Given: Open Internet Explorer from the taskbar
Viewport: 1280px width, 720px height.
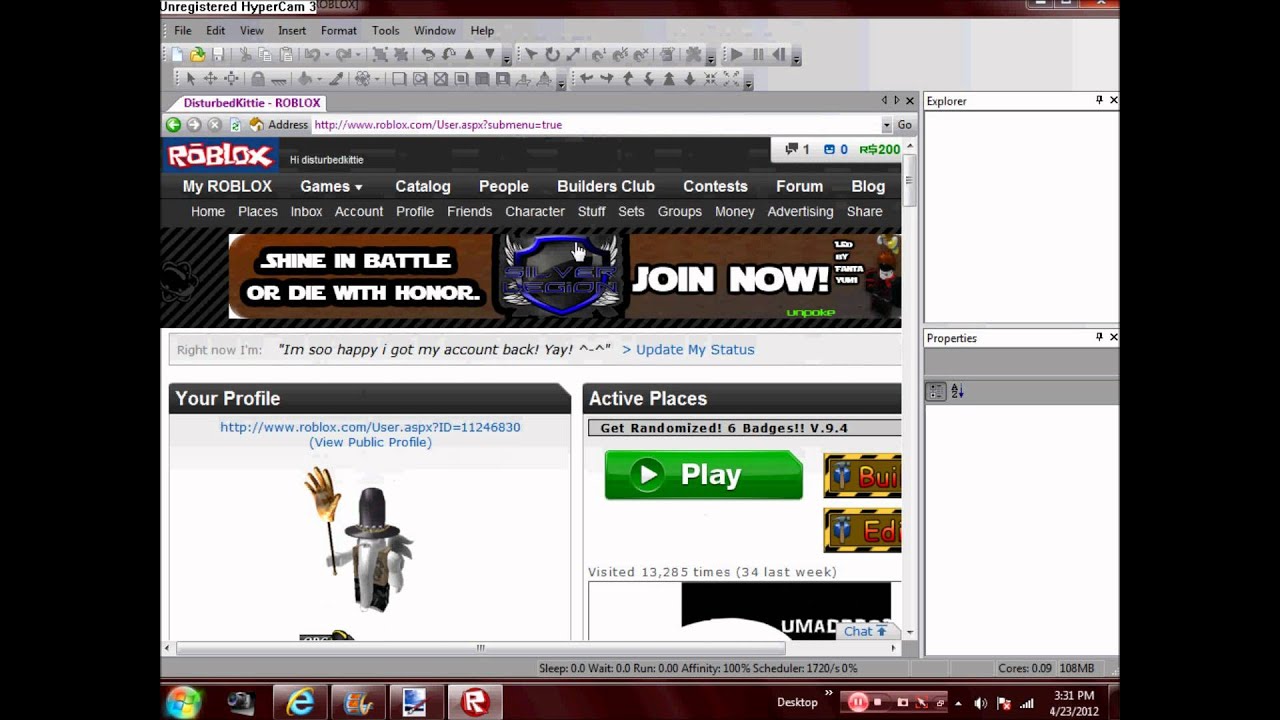Looking at the screenshot, I should [x=300, y=702].
